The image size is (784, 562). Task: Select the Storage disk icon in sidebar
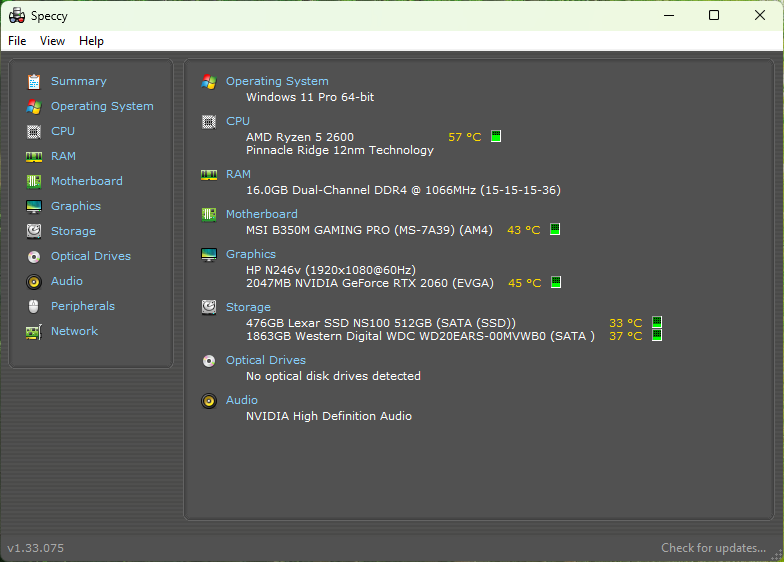coord(34,231)
